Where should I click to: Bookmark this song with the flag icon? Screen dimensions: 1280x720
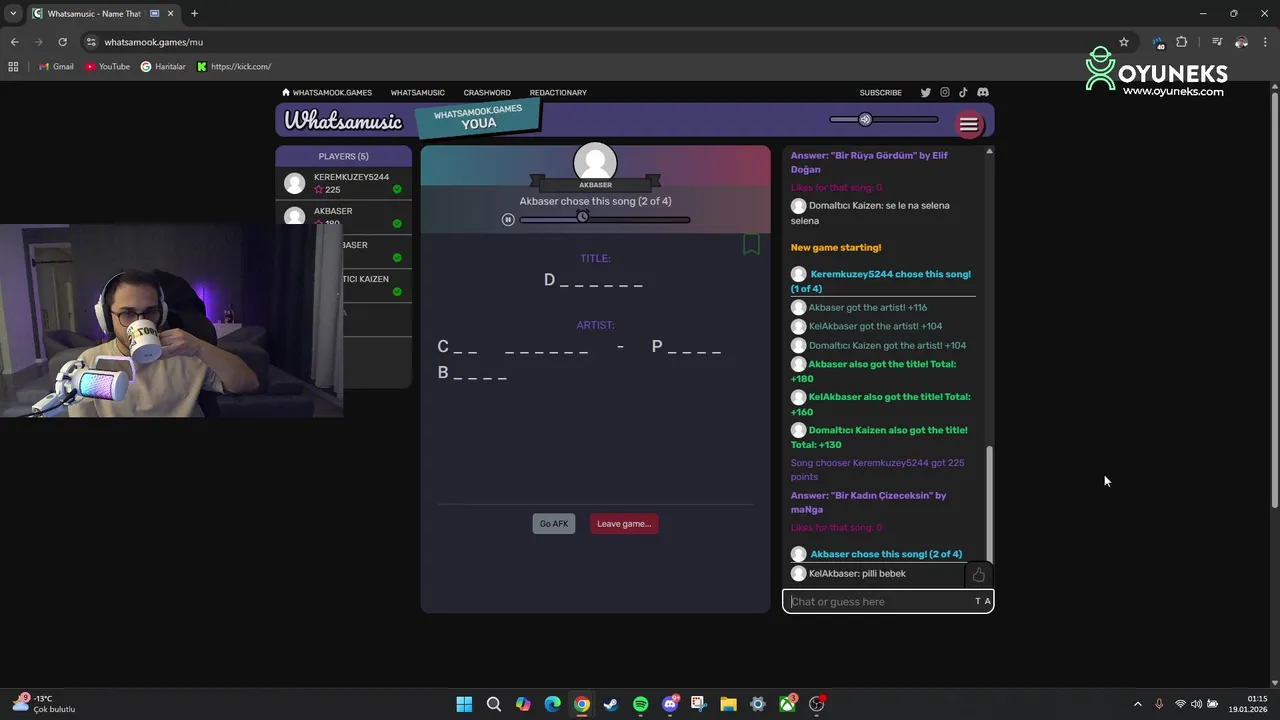(x=751, y=244)
